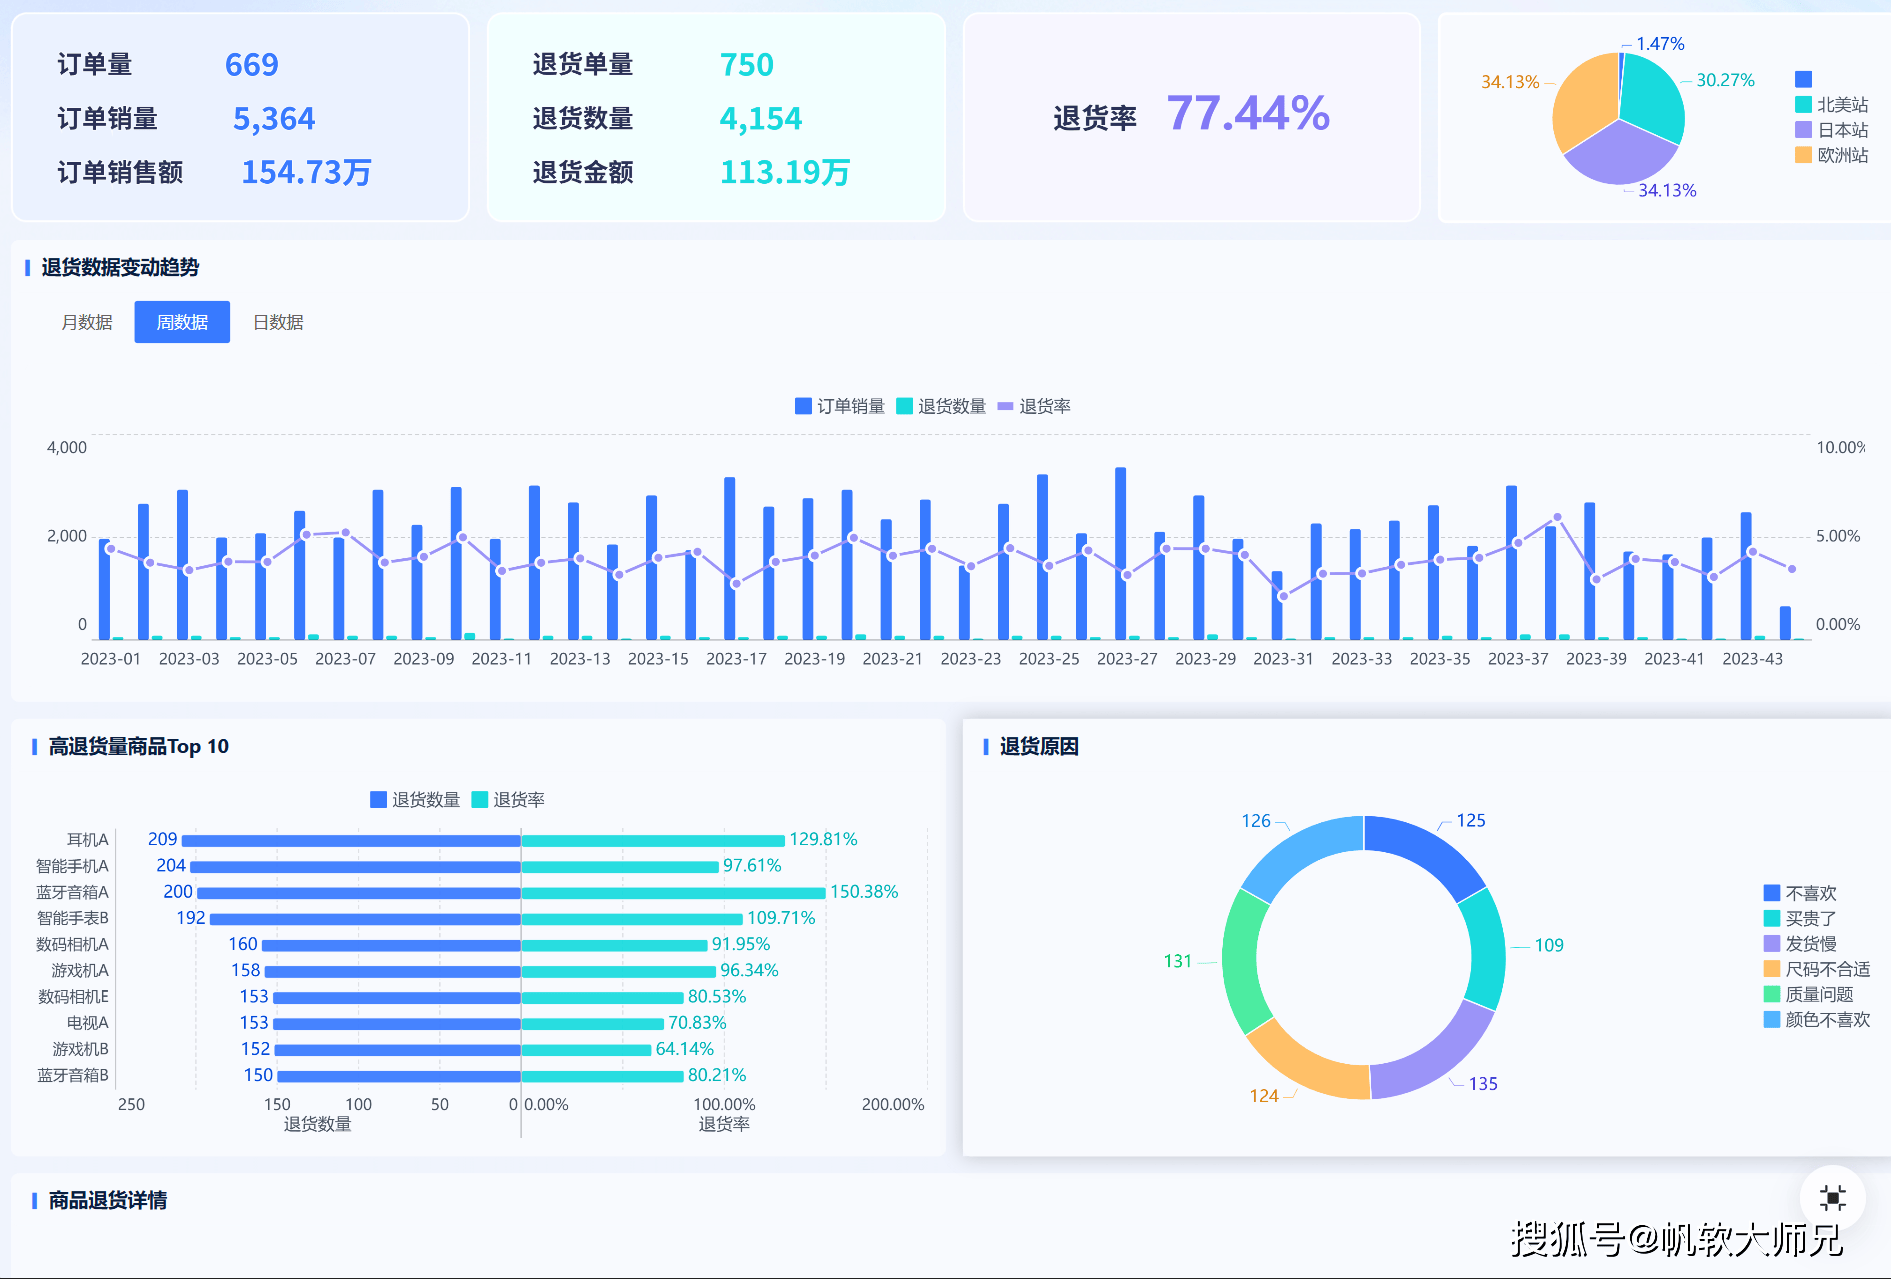Image resolution: width=1891 pixels, height=1279 pixels.
Task: Click the fullscreen icon button bottom right
Action: 1832,1197
